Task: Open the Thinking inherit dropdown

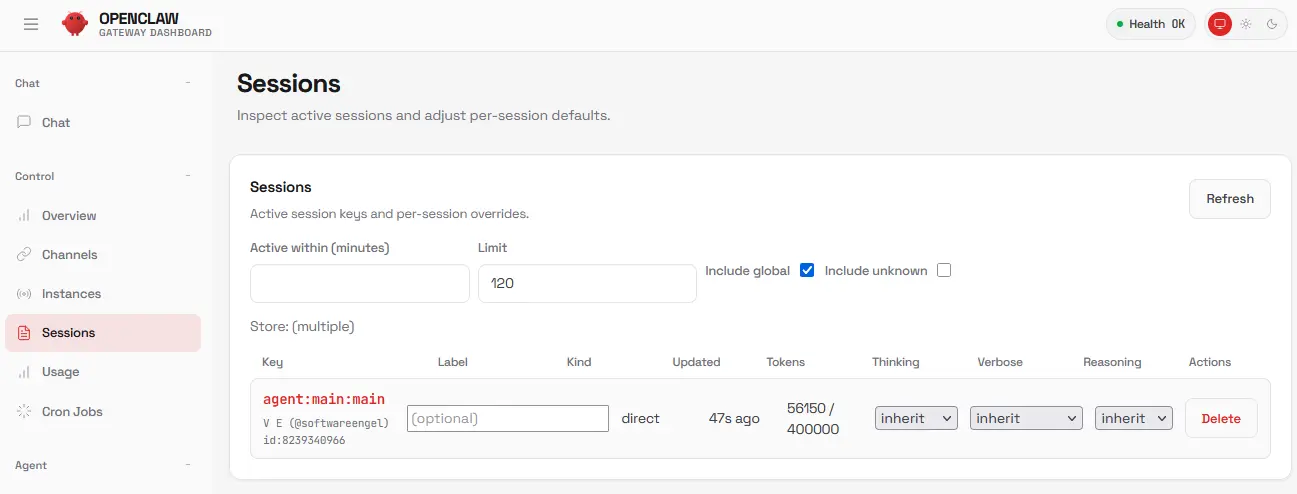Action: [x=916, y=418]
